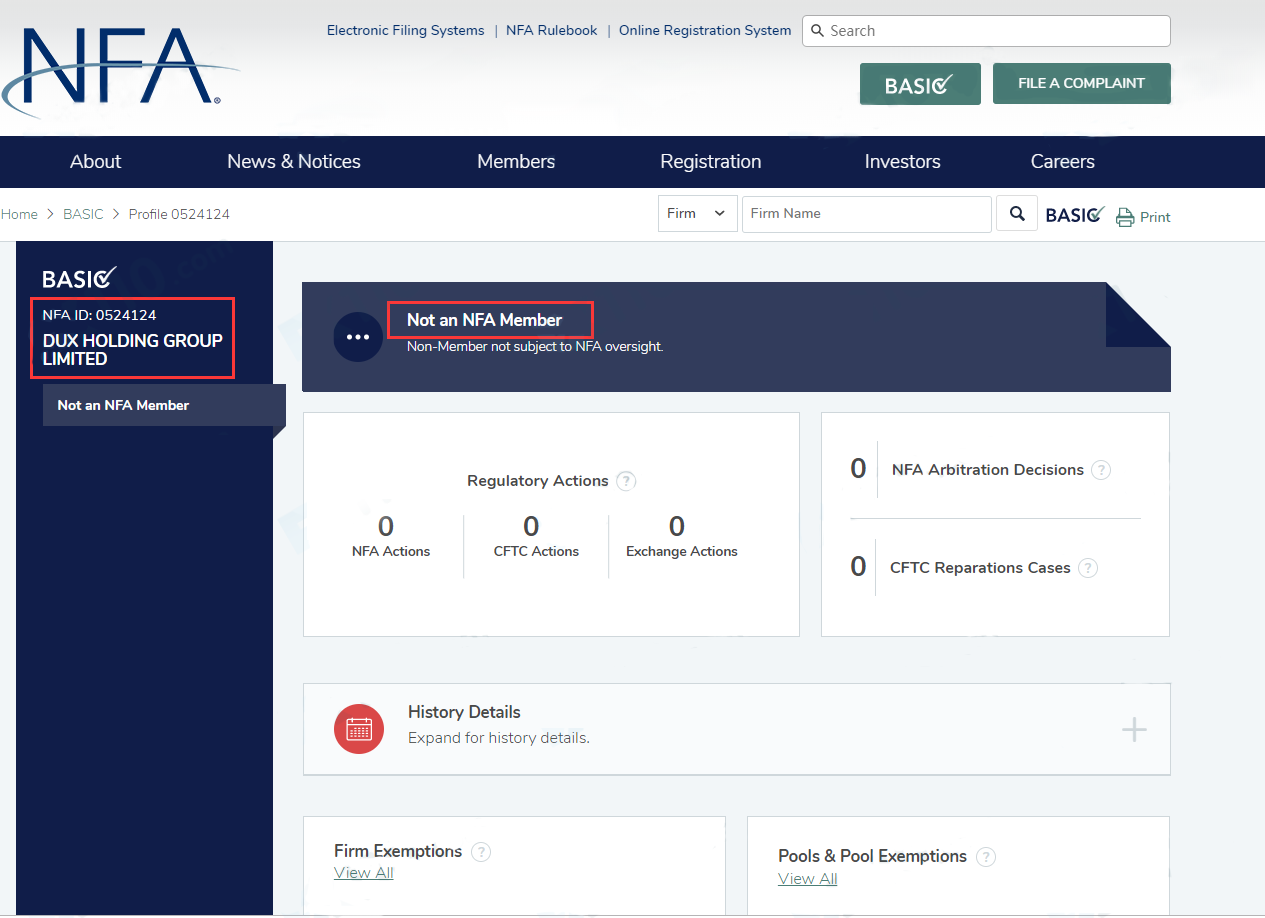
Task: Click help icon next to Pools & Pool Exemptions
Action: click(986, 857)
